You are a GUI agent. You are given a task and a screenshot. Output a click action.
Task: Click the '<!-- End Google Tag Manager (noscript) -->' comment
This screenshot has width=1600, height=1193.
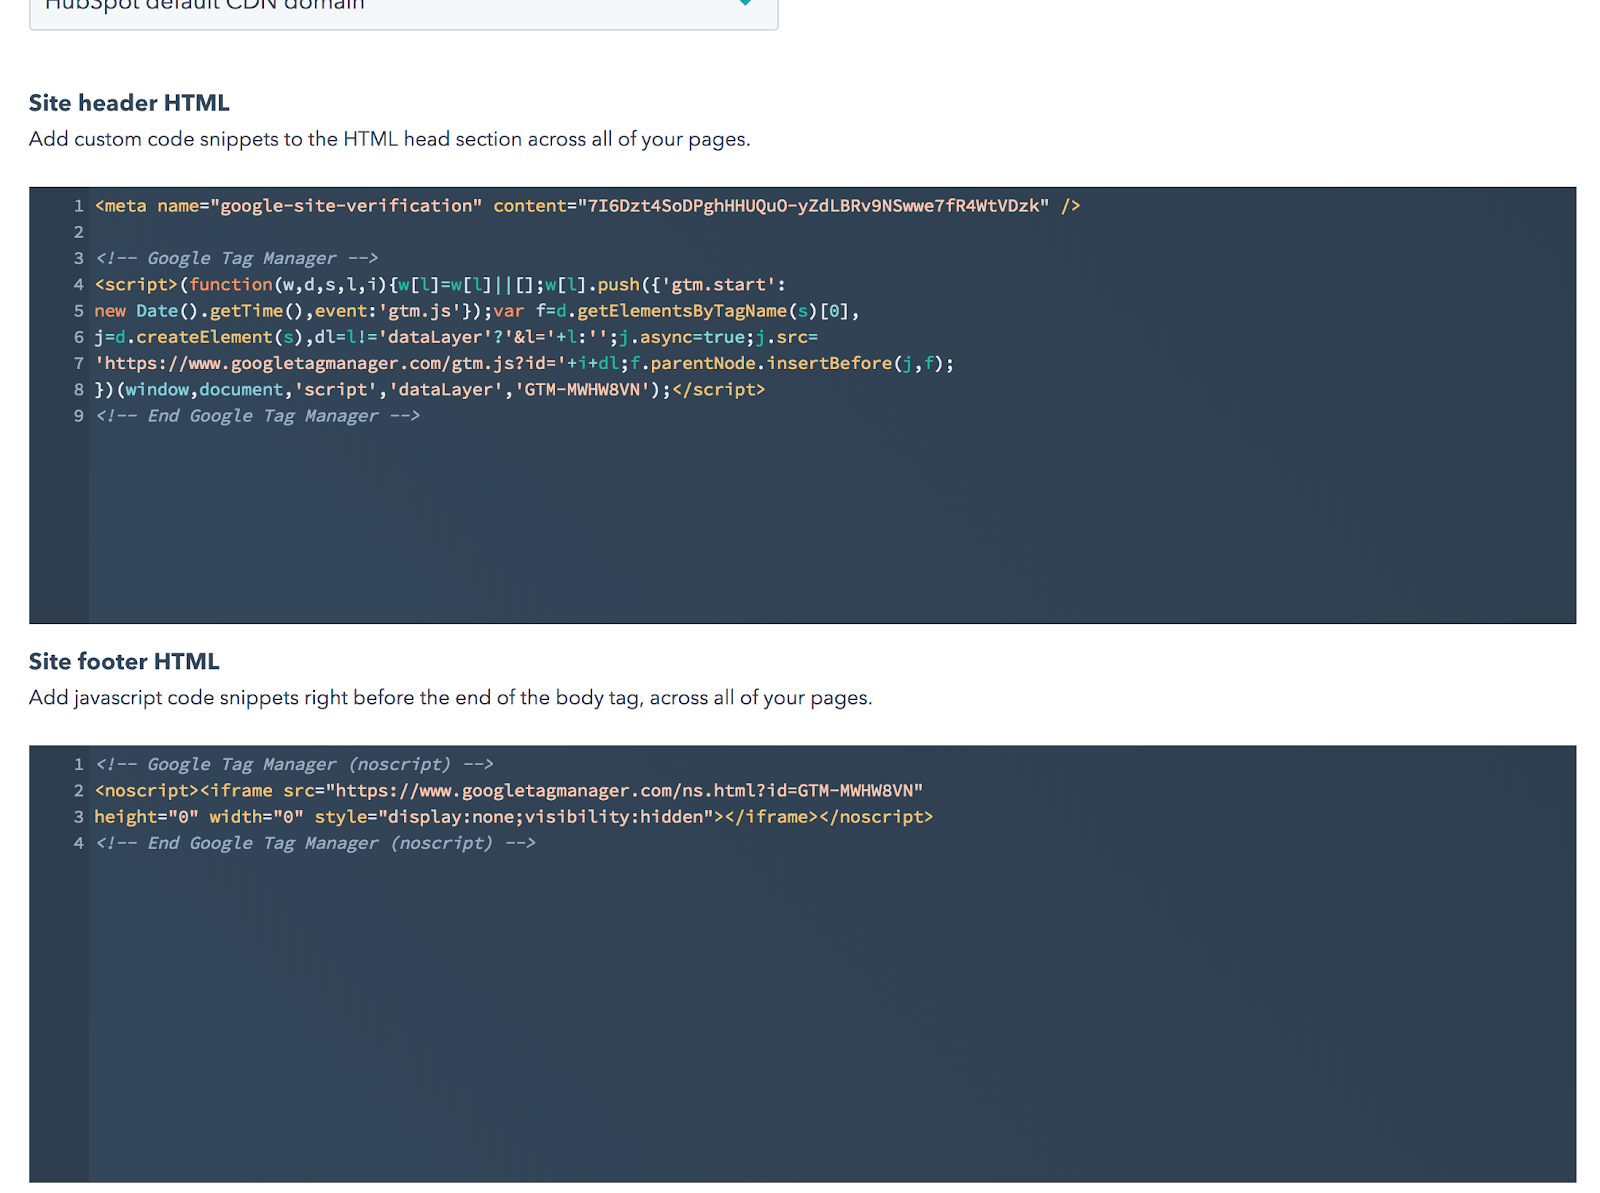(315, 843)
